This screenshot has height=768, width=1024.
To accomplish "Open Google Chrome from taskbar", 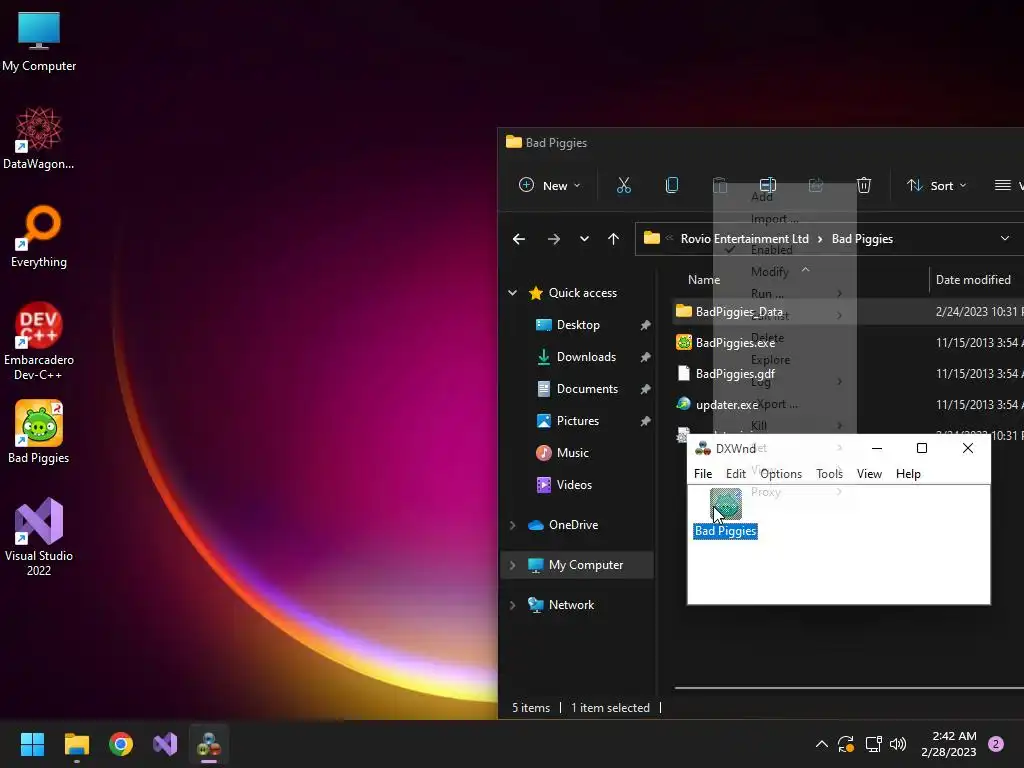I will [x=121, y=744].
